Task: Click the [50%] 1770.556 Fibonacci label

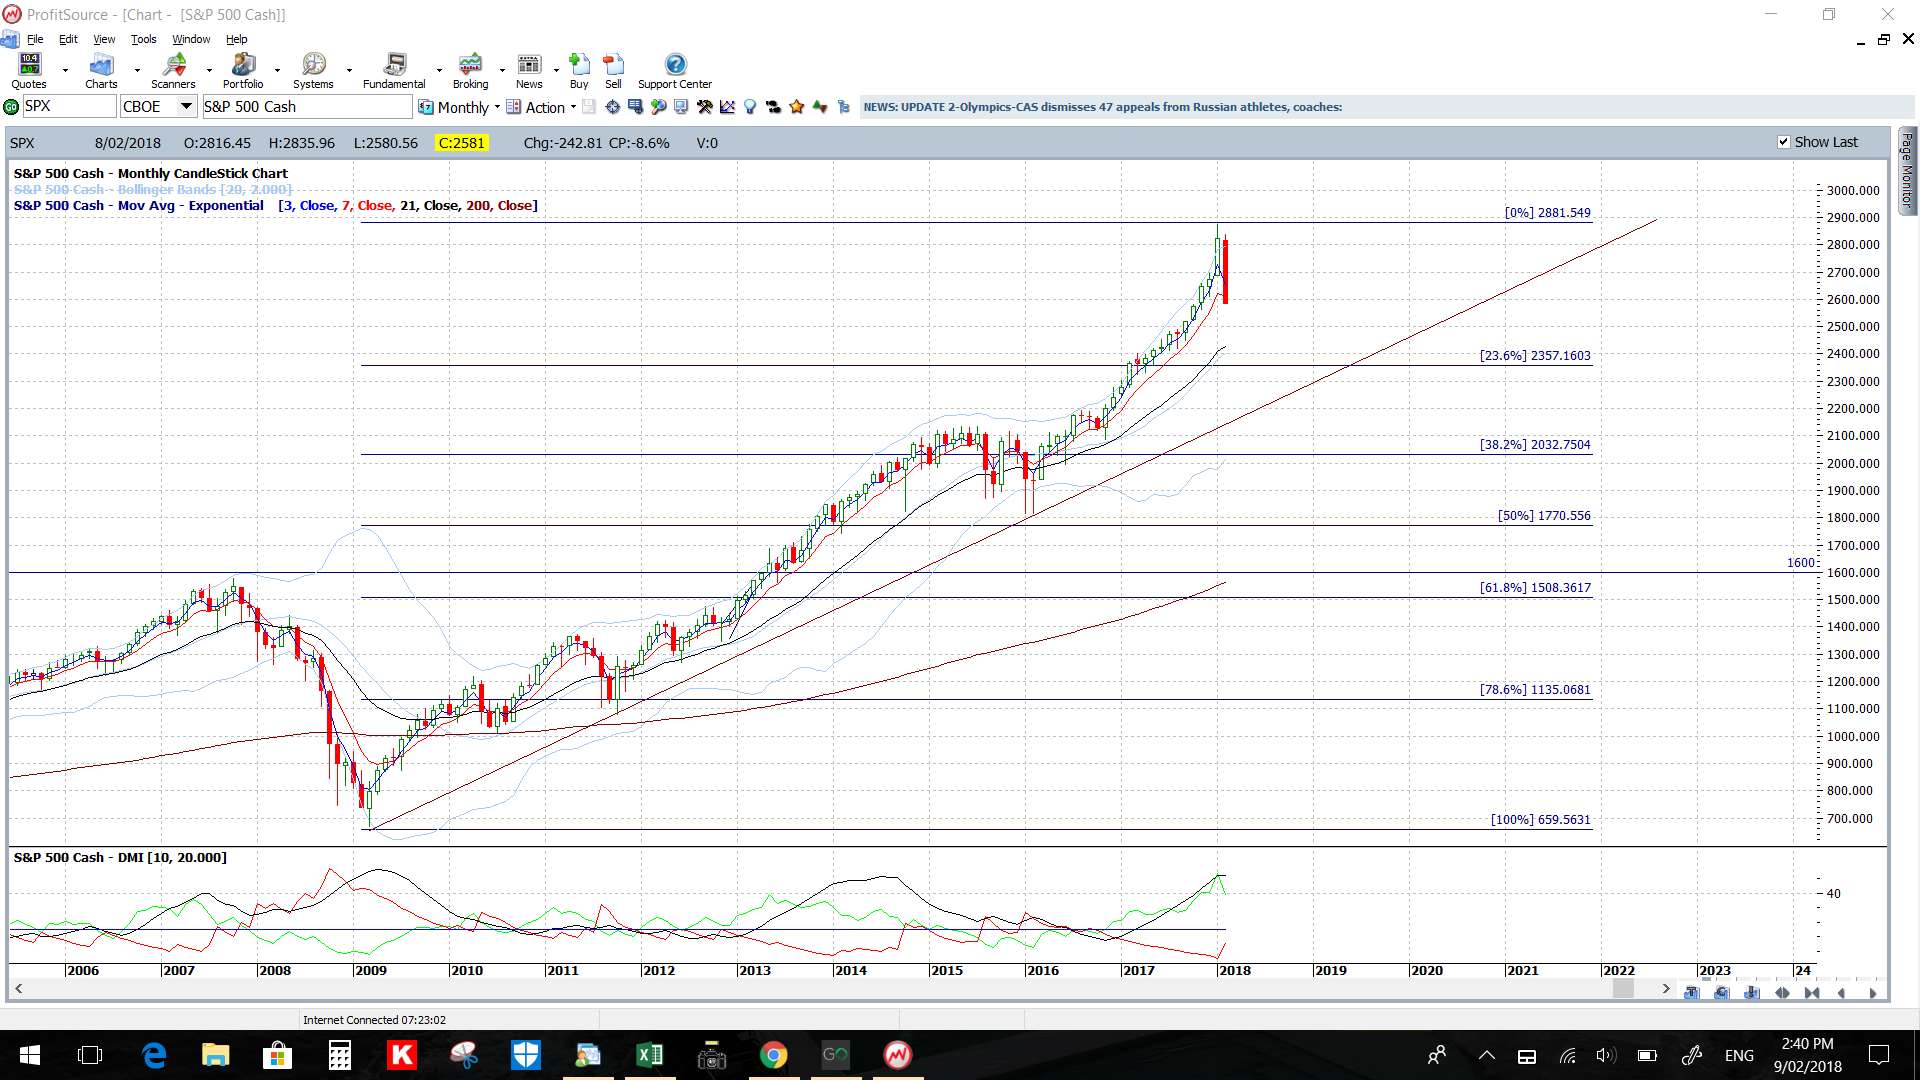Action: [x=1544, y=516]
